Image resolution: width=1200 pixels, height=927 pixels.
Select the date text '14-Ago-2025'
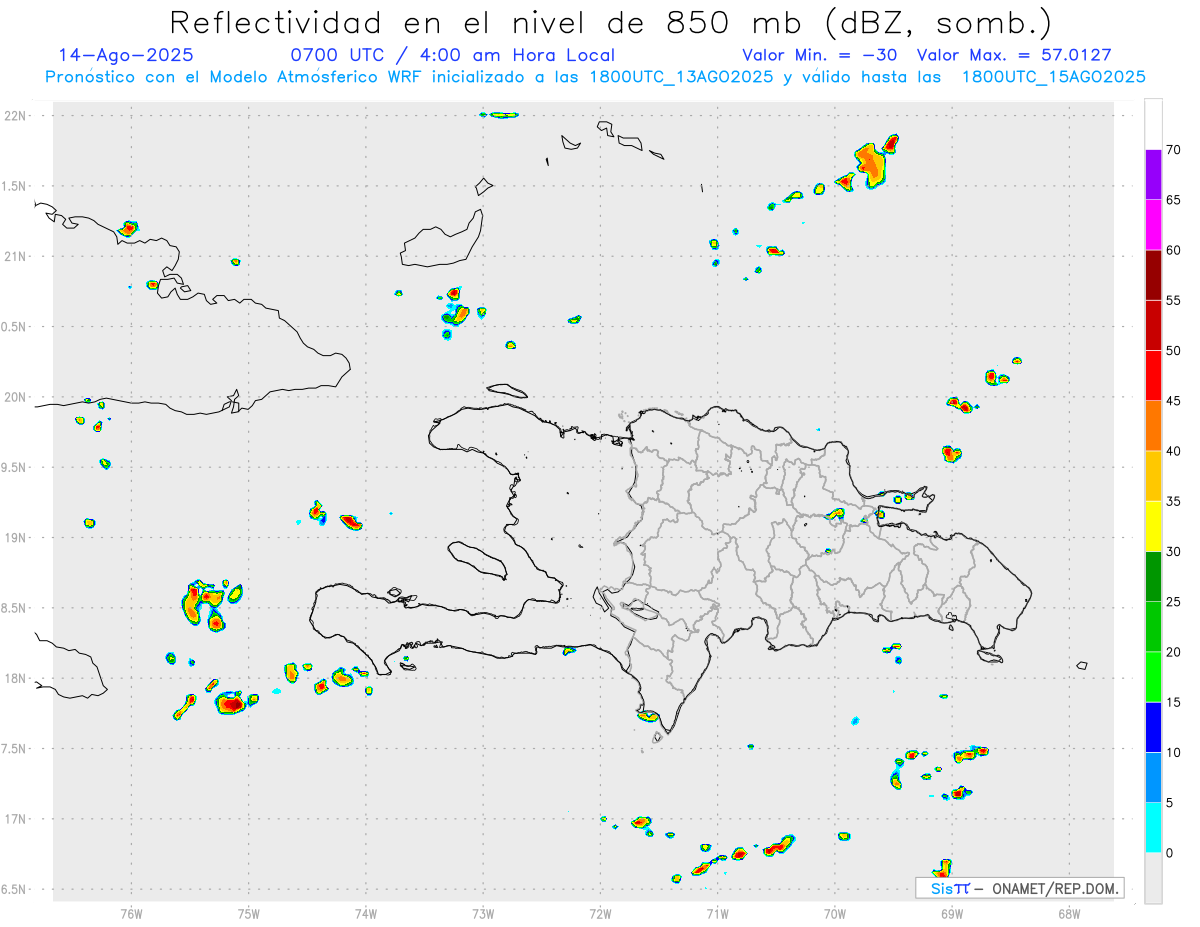(x=126, y=55)
